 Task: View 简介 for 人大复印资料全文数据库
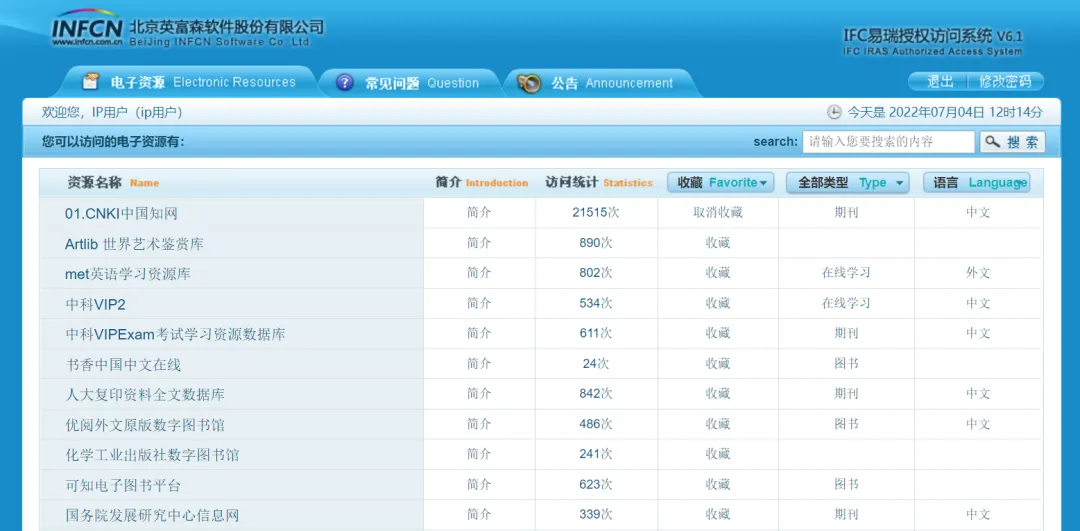coord(479,394)
